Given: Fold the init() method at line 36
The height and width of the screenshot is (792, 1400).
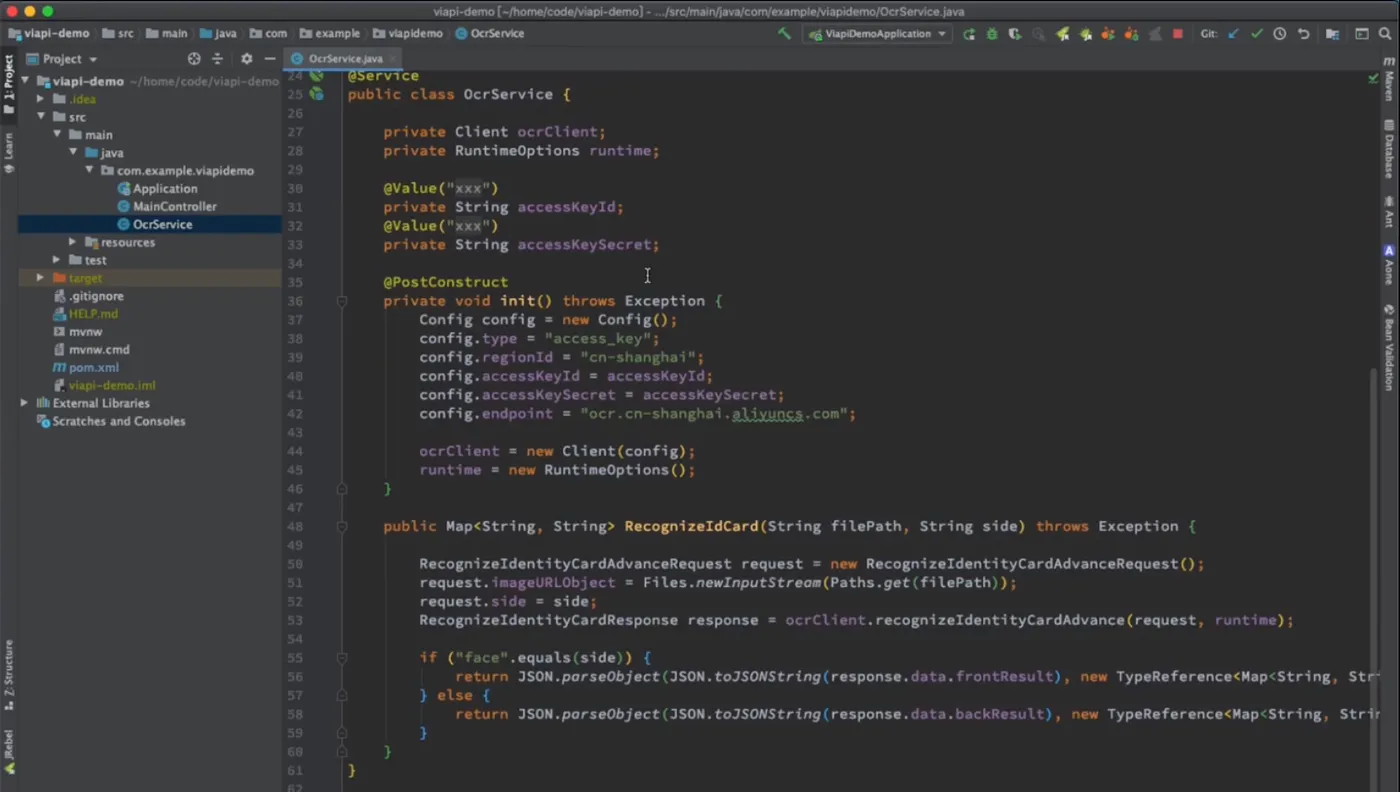Looking at the screenshot, I should coord(342,301).
